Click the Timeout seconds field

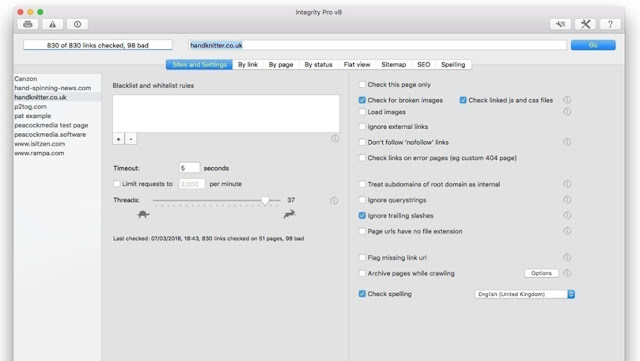pyautogui.click(x=189, y=168)
